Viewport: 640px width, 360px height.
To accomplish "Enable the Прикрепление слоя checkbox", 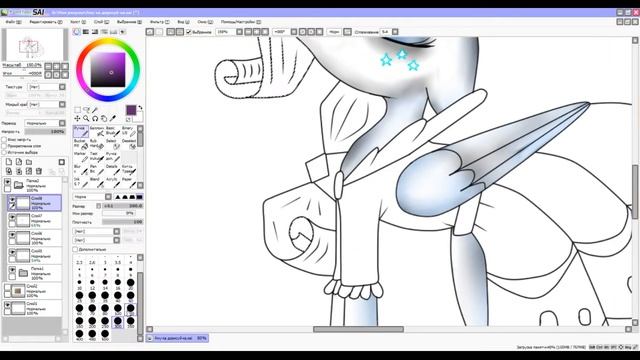I will (4, 146).
